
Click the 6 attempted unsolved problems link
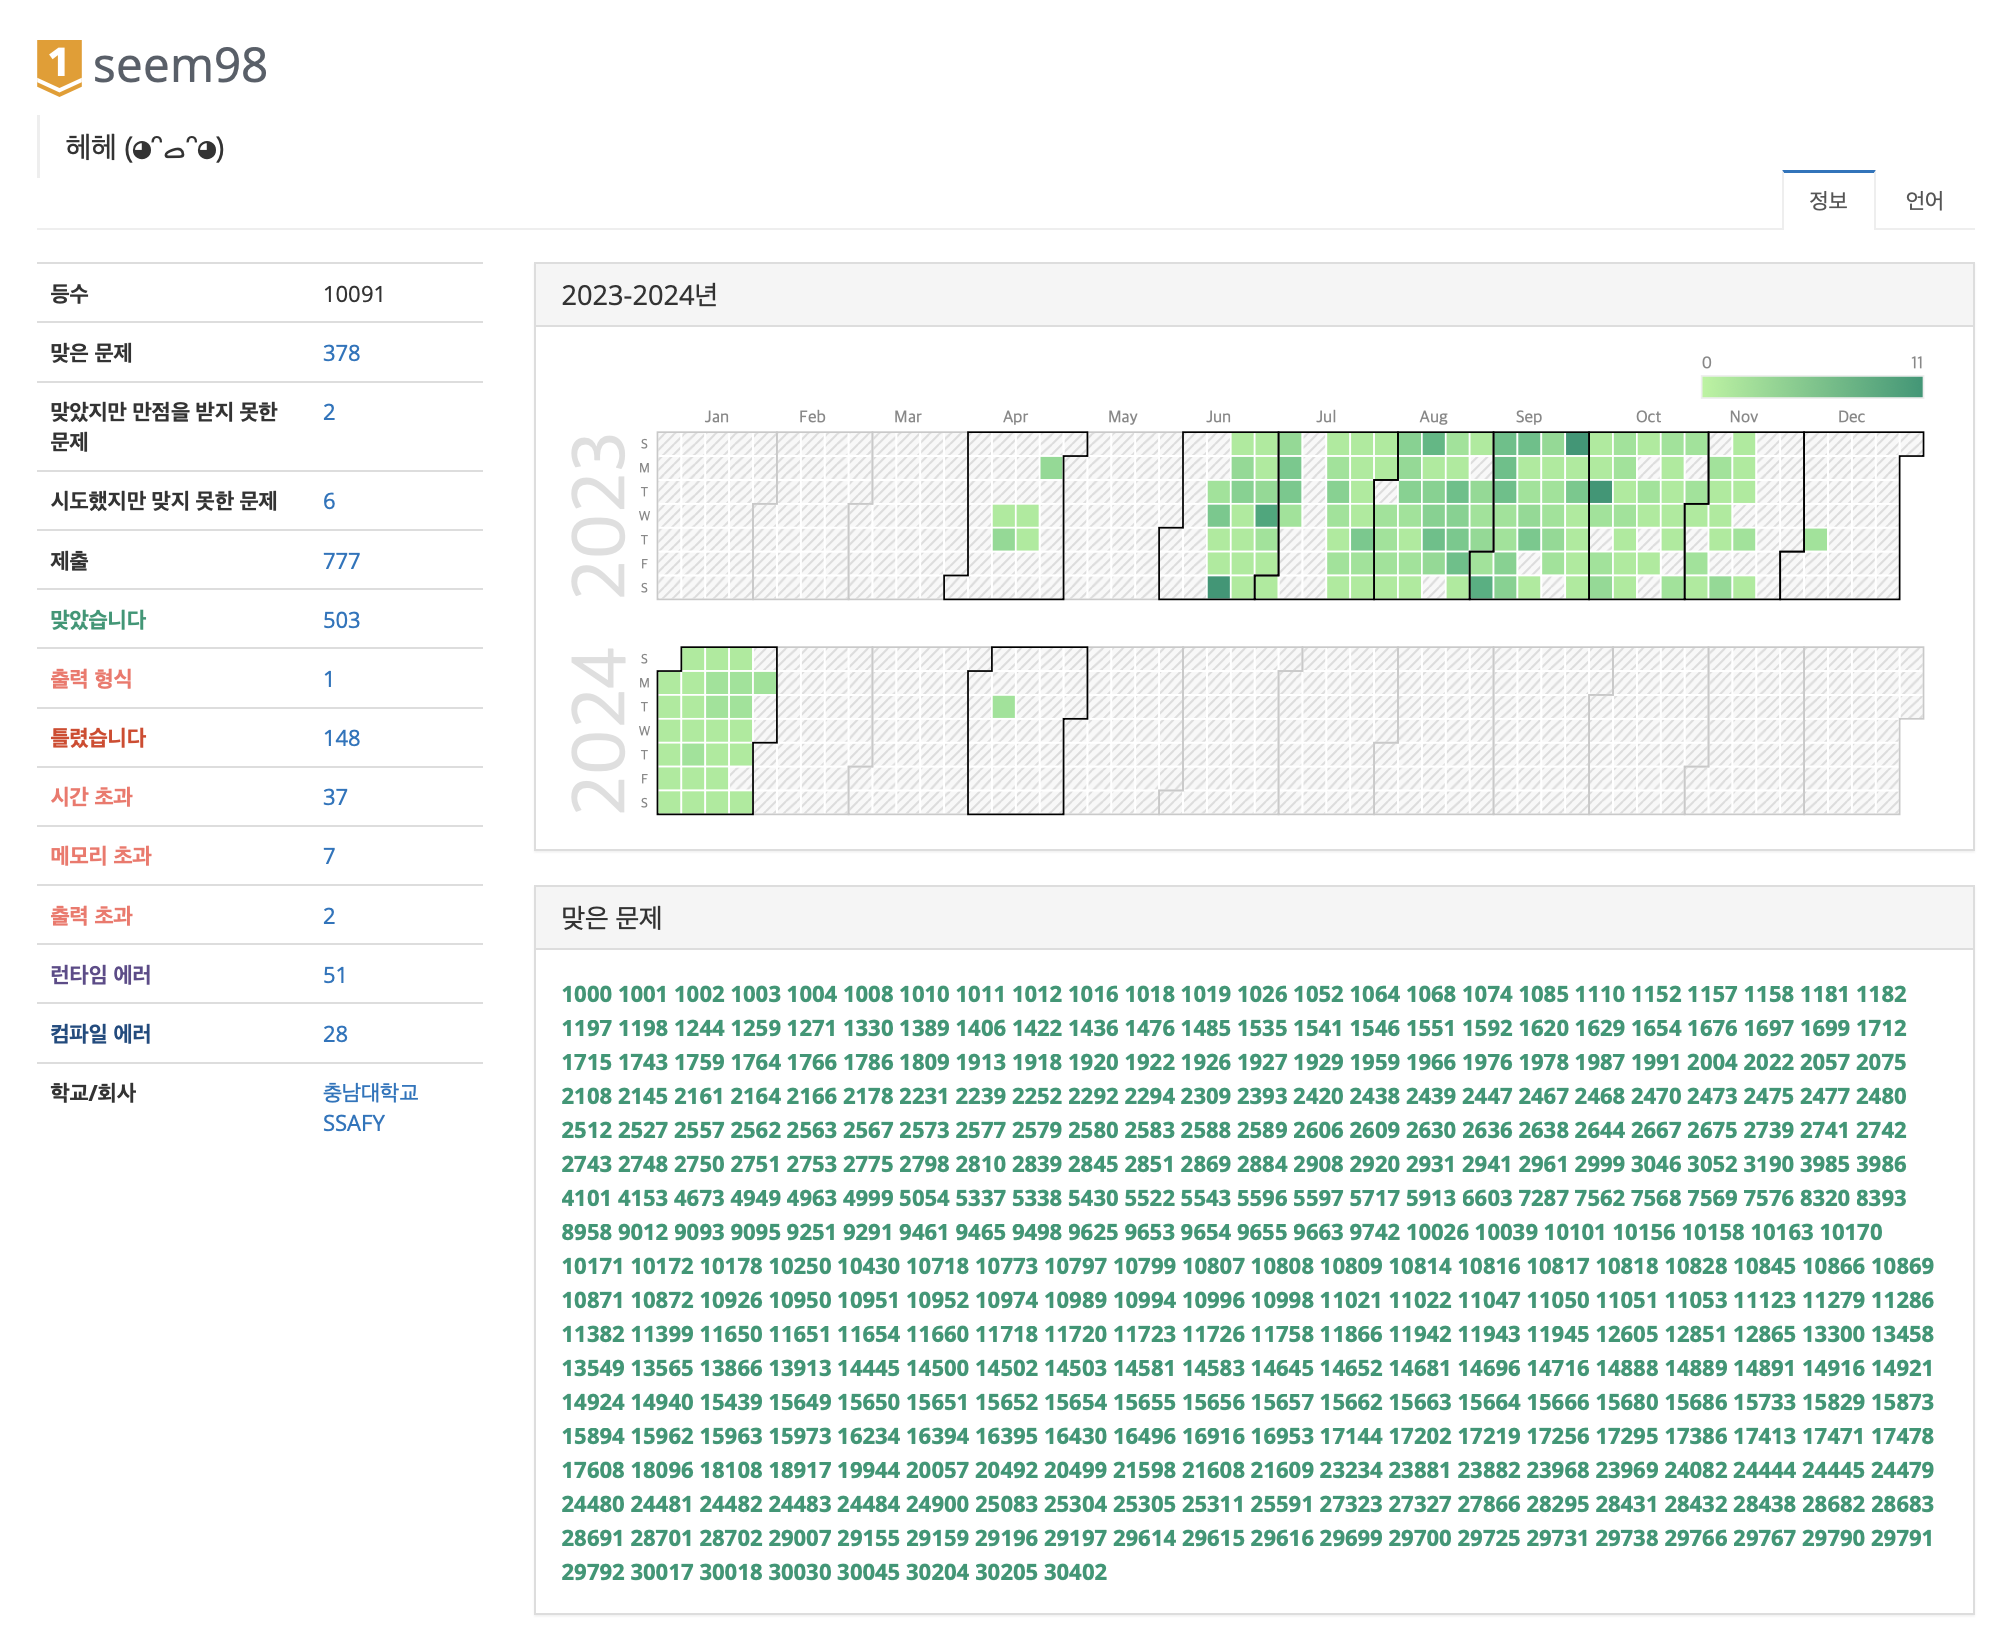pyautogui.click(x=329, y=501)
